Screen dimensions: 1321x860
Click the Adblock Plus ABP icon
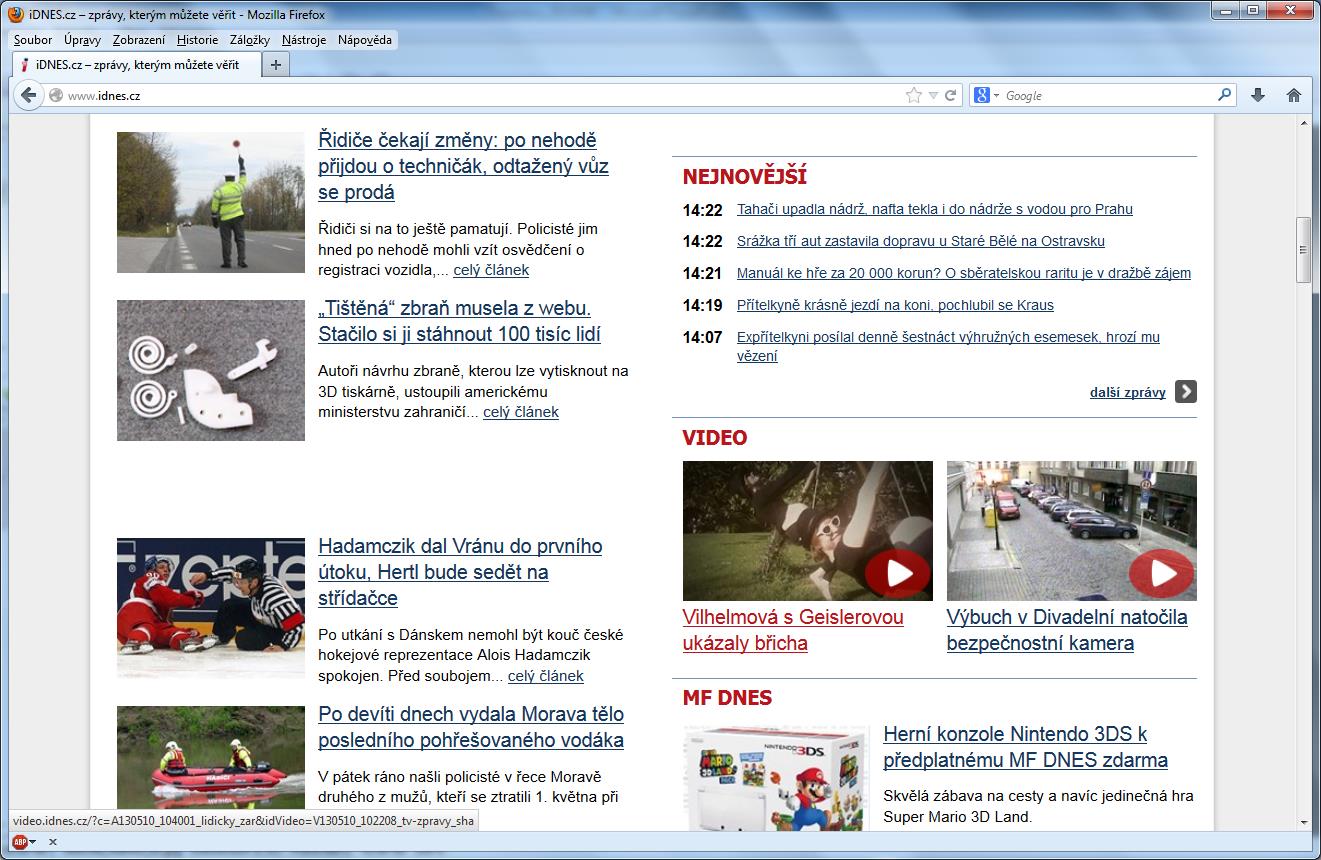[x=19, y=842]
